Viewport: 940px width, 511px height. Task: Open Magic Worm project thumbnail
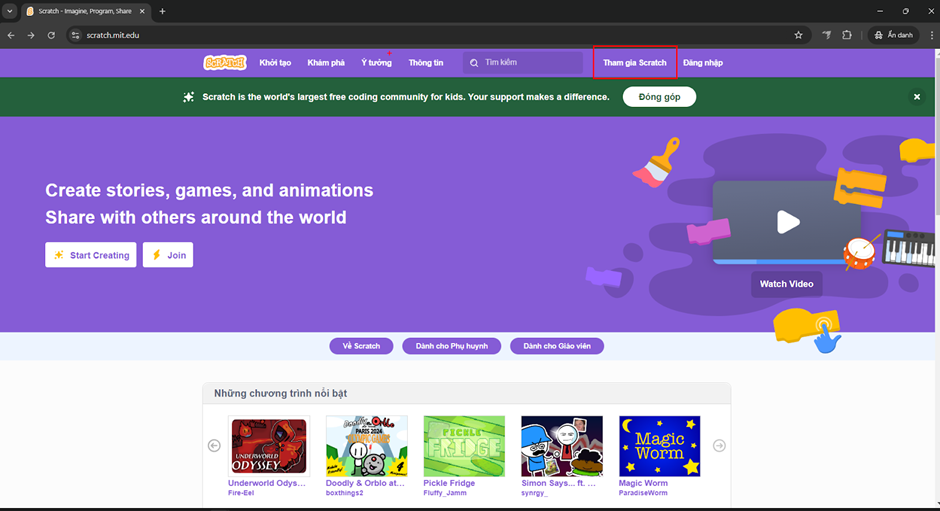pyautogui.click(x=659, y=446)
